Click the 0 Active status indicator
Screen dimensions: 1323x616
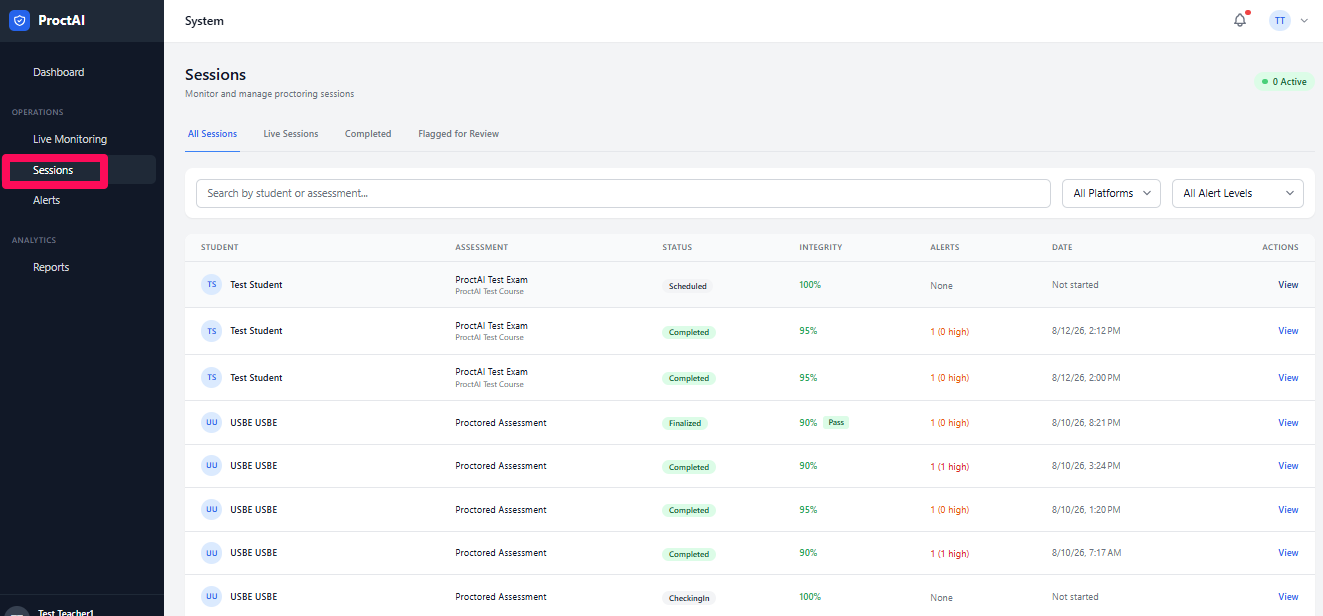point(1285,82)
